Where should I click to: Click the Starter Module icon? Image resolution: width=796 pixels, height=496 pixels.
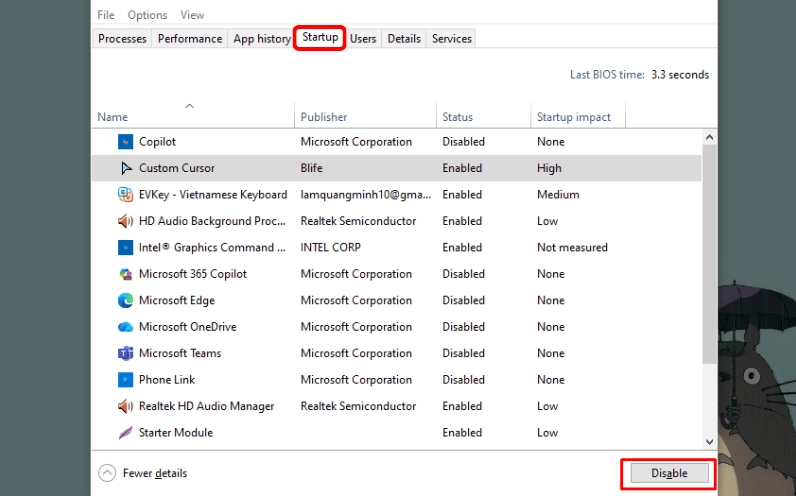coord(126,433)
